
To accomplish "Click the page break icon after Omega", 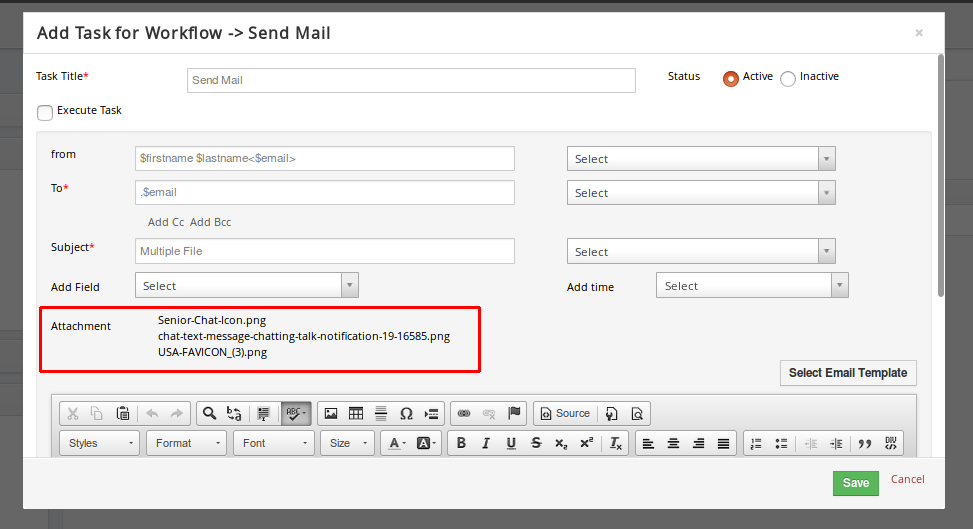I will click(x=431, y=414).
